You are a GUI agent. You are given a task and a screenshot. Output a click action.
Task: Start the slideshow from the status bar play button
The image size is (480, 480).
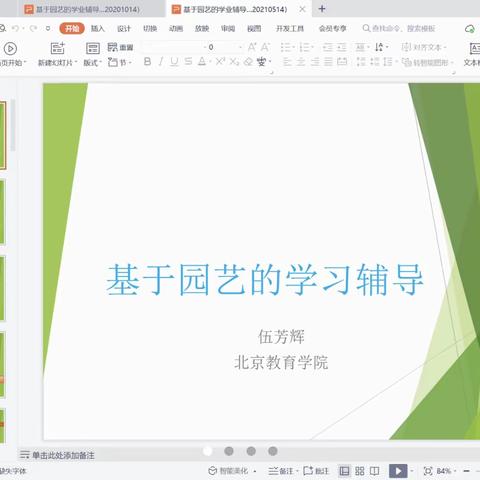398,471
